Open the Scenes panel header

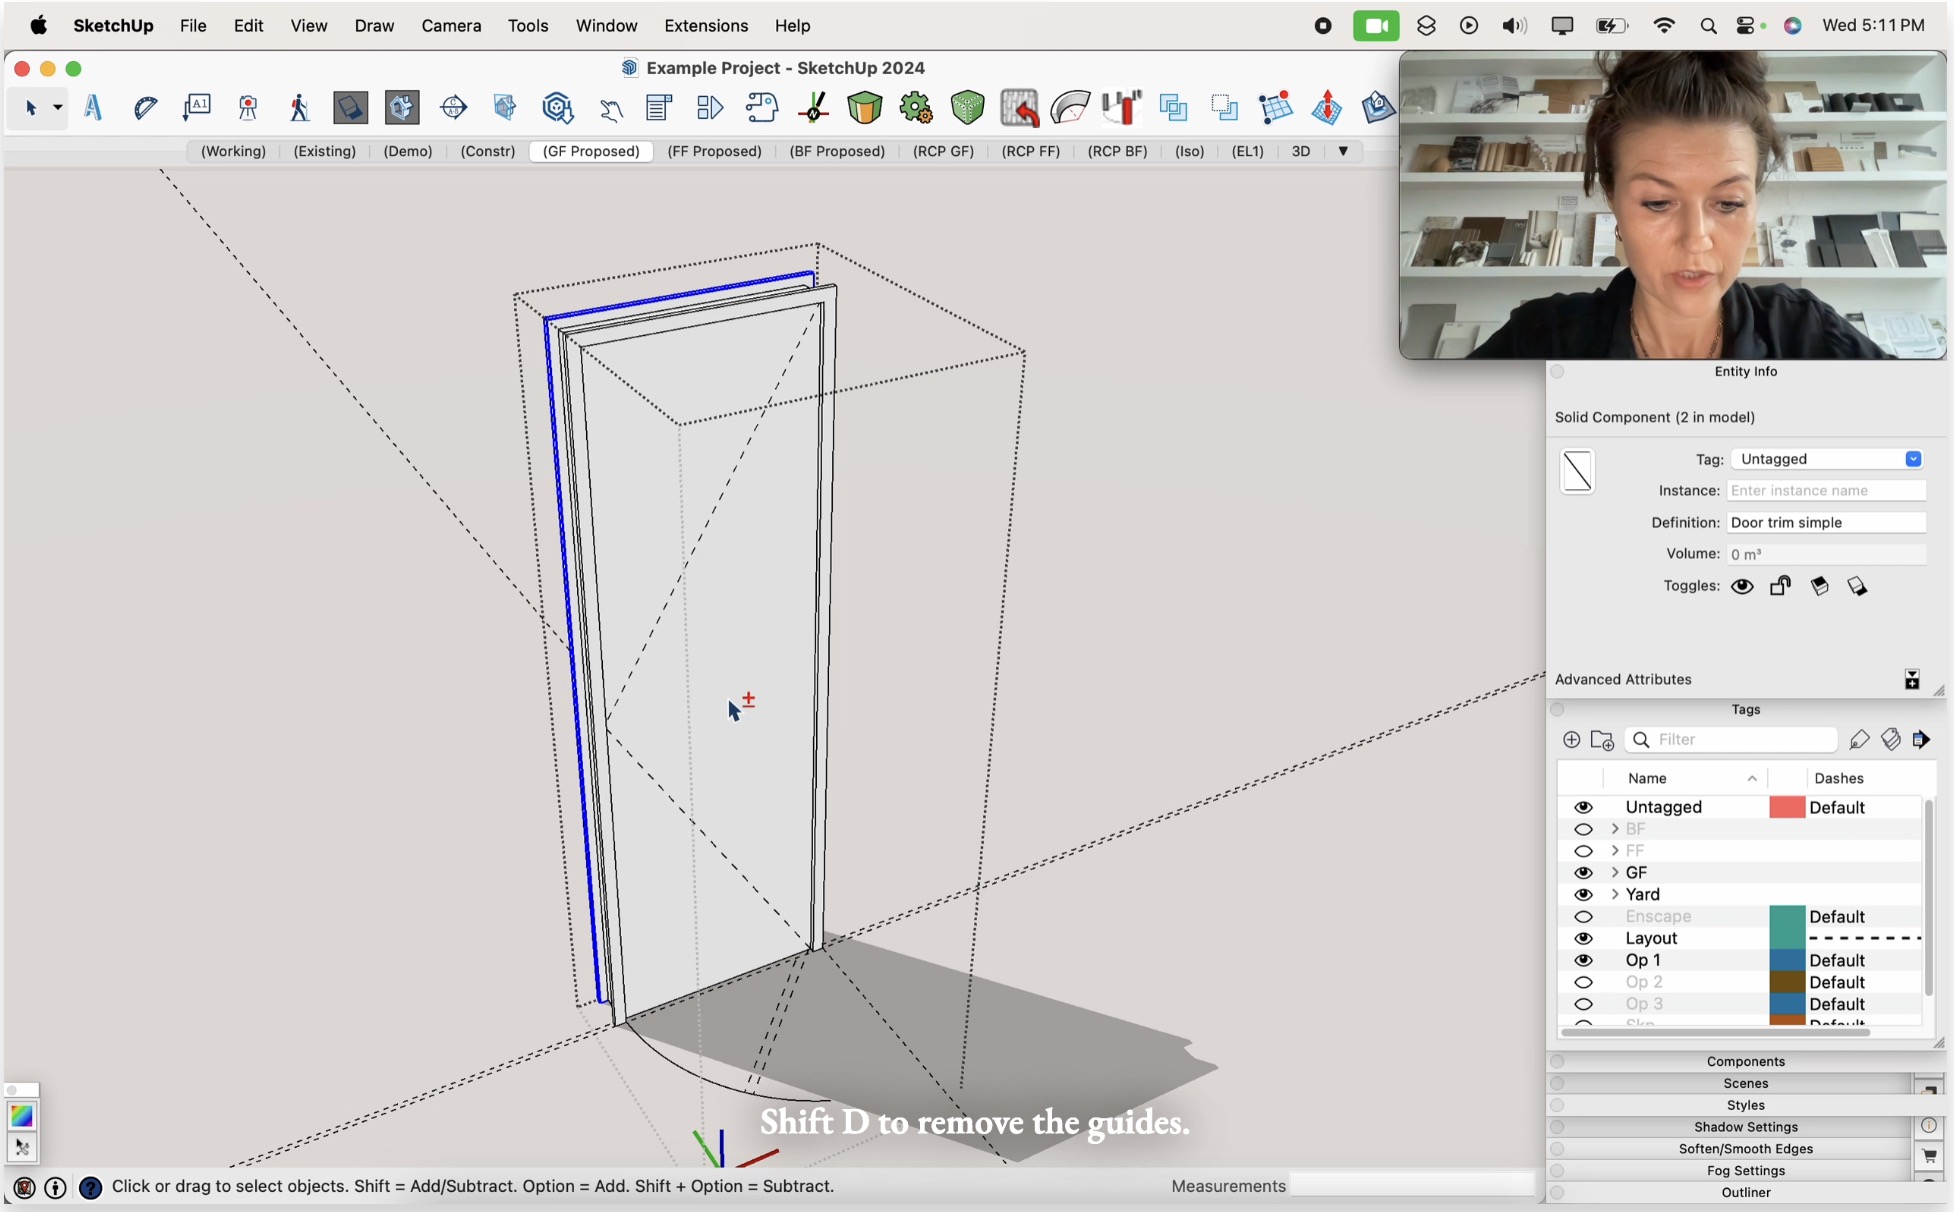(1745, 1083)
